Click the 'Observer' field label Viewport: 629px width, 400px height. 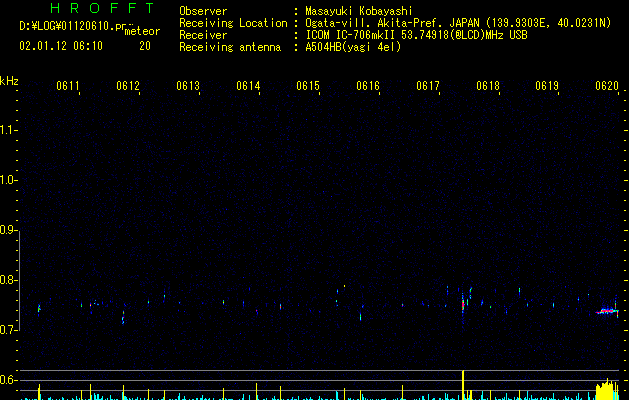(203, 11)
